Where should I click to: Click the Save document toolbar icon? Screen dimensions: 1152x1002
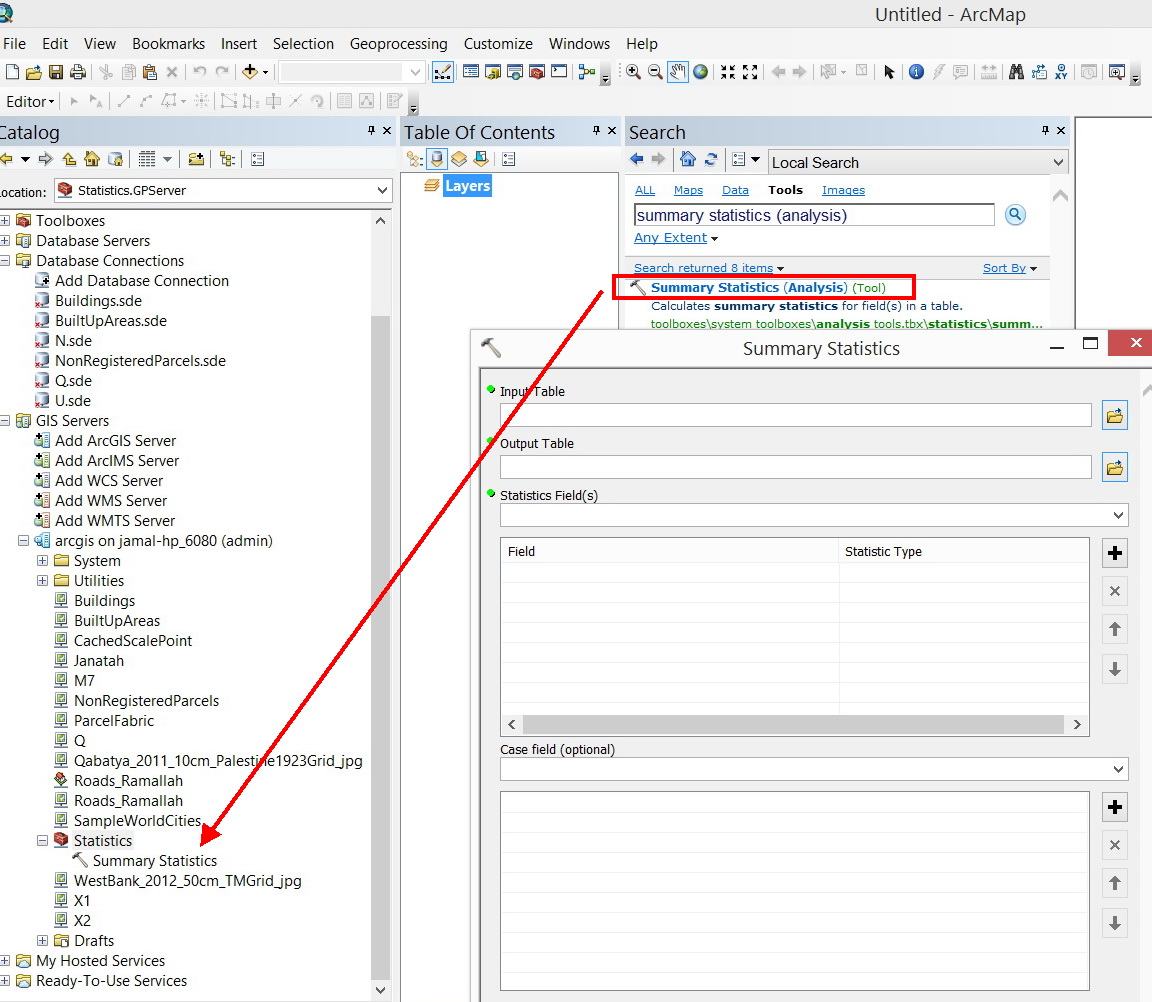coord(56,72)
